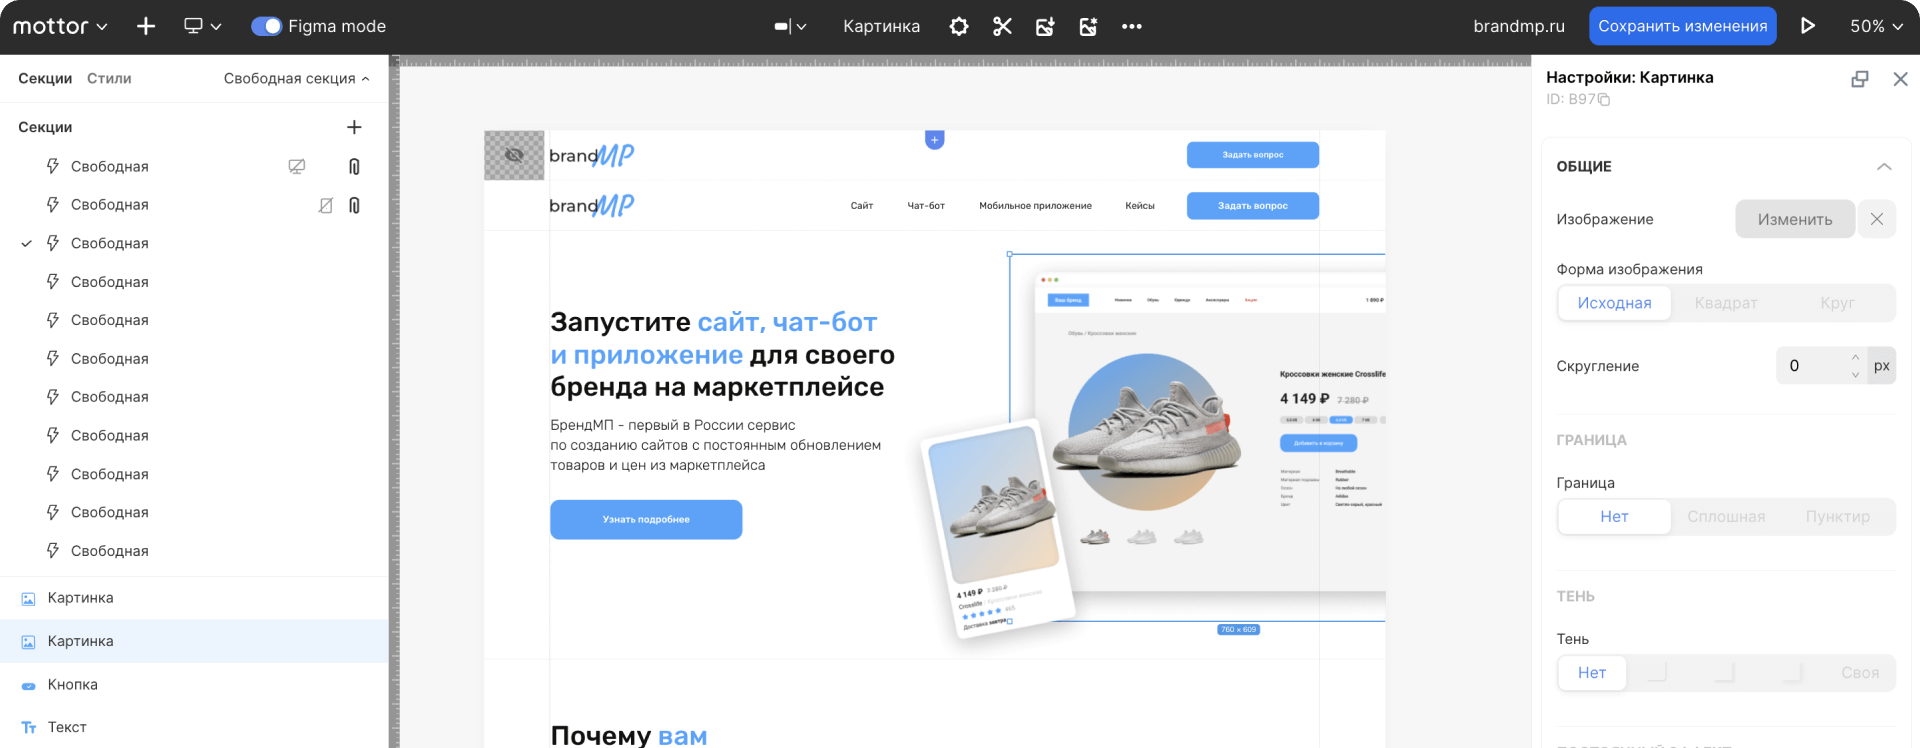The image size is (1920, 748).
Task: Collapse the expanded third Свободная section
Action: [x=27, y=244]
